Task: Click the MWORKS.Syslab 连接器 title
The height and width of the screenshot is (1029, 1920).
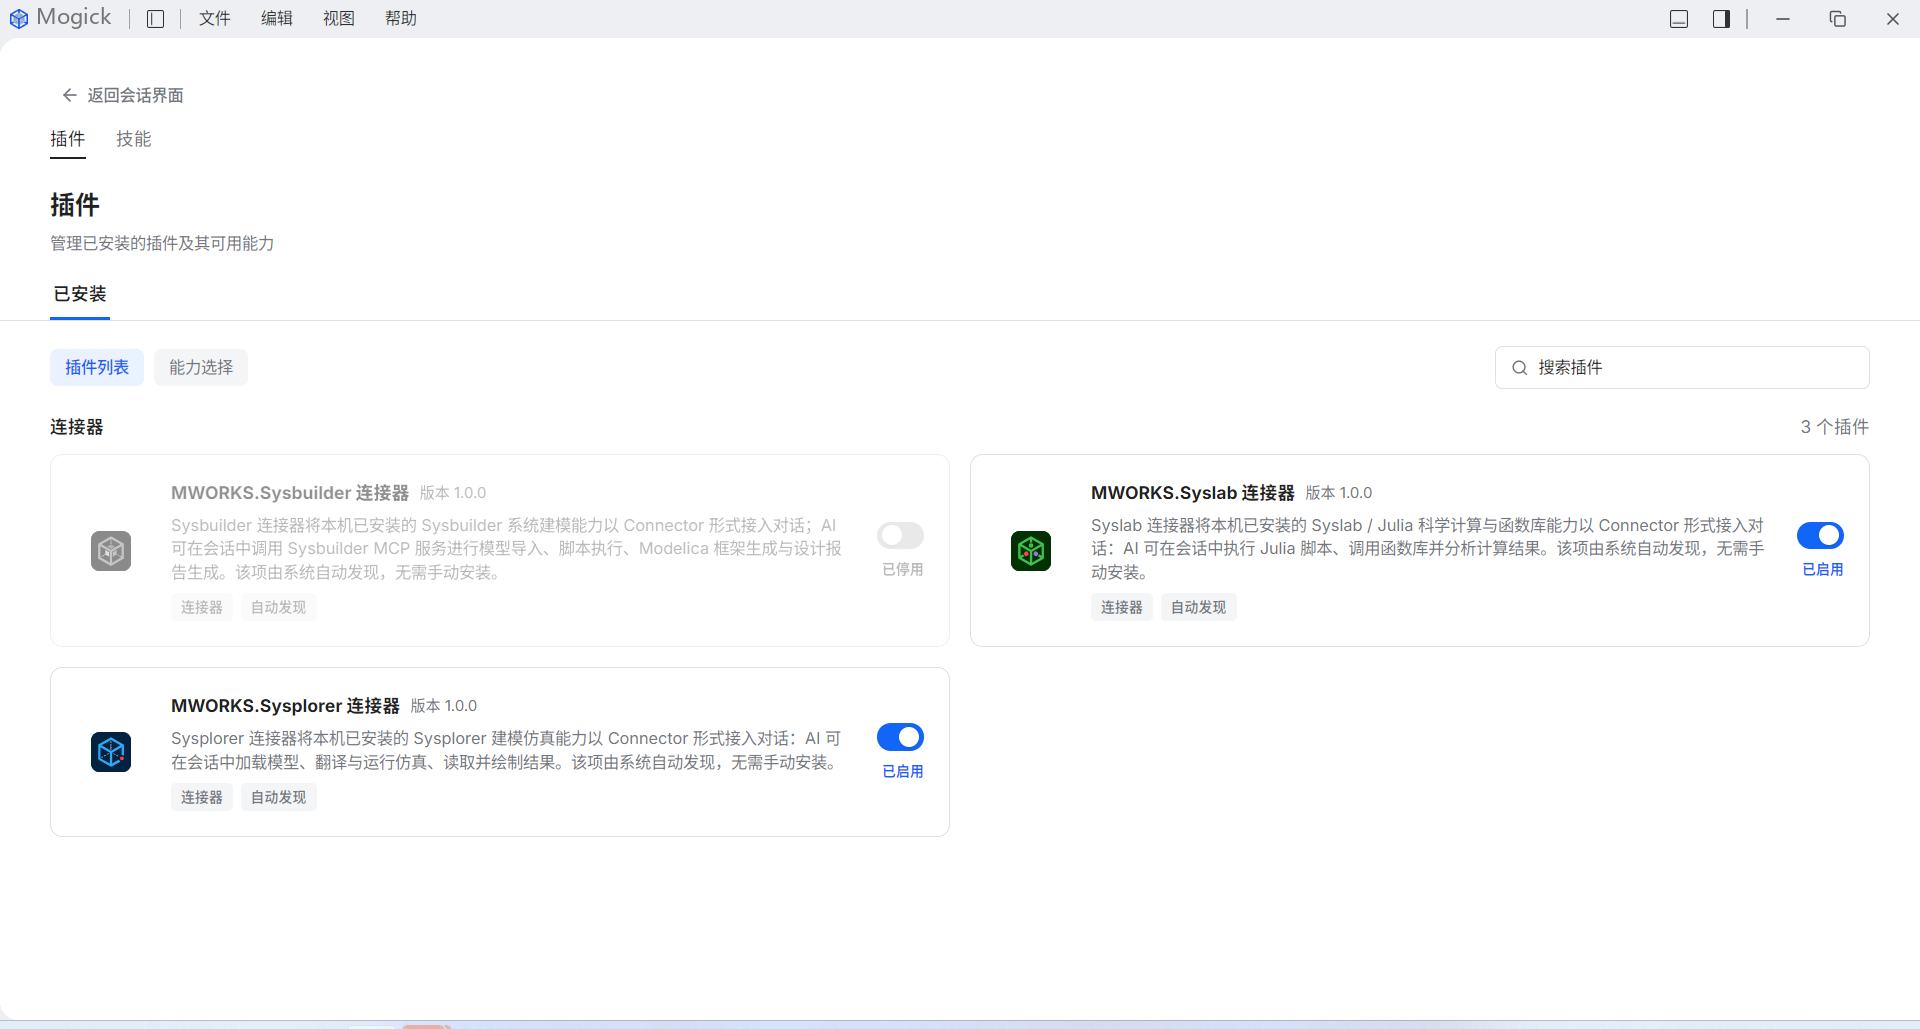Action: coord(1193,493)
